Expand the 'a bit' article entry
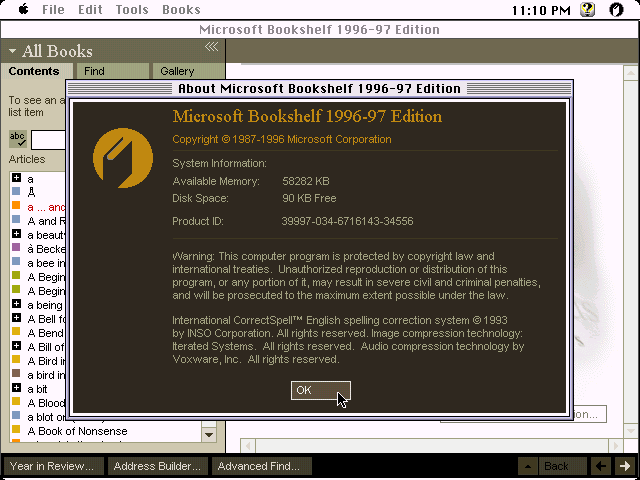Screen dimensions: 640x480 point(17,389)
